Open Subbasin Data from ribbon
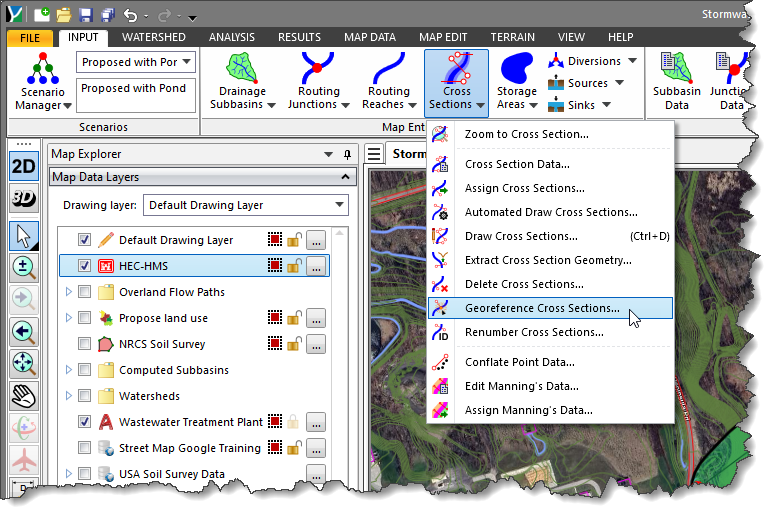768x510 pixels. tap(677, 82)
